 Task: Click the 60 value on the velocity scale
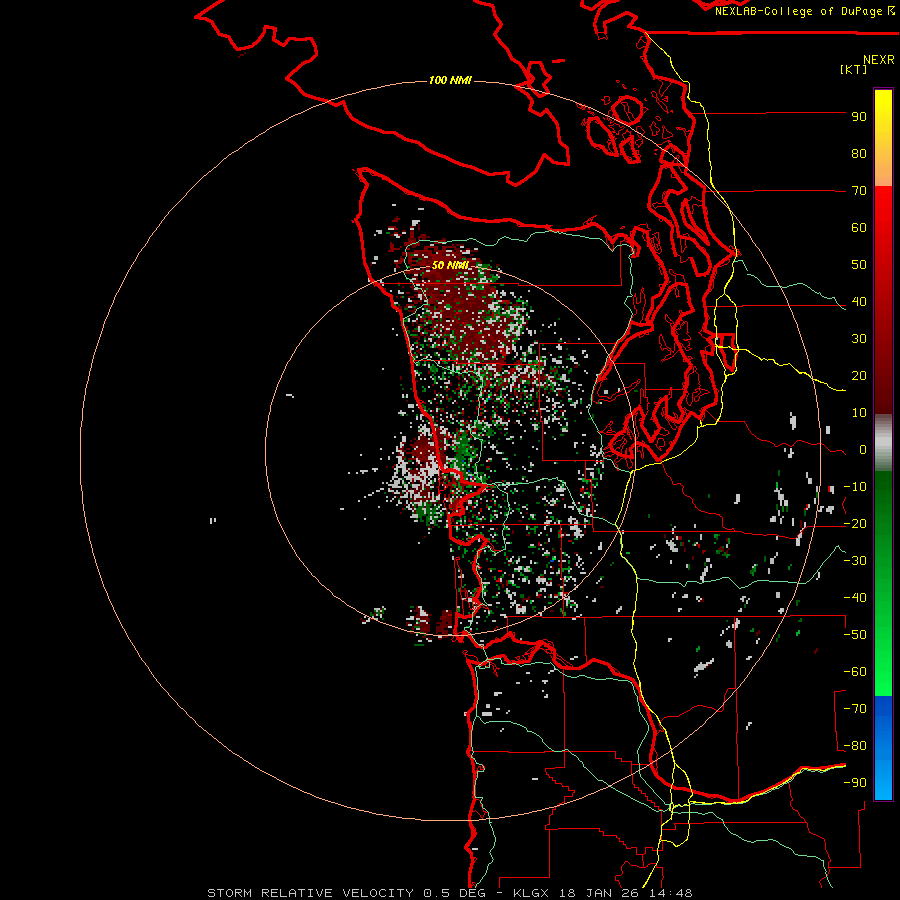pyautogui.click(x=859, y=228)
